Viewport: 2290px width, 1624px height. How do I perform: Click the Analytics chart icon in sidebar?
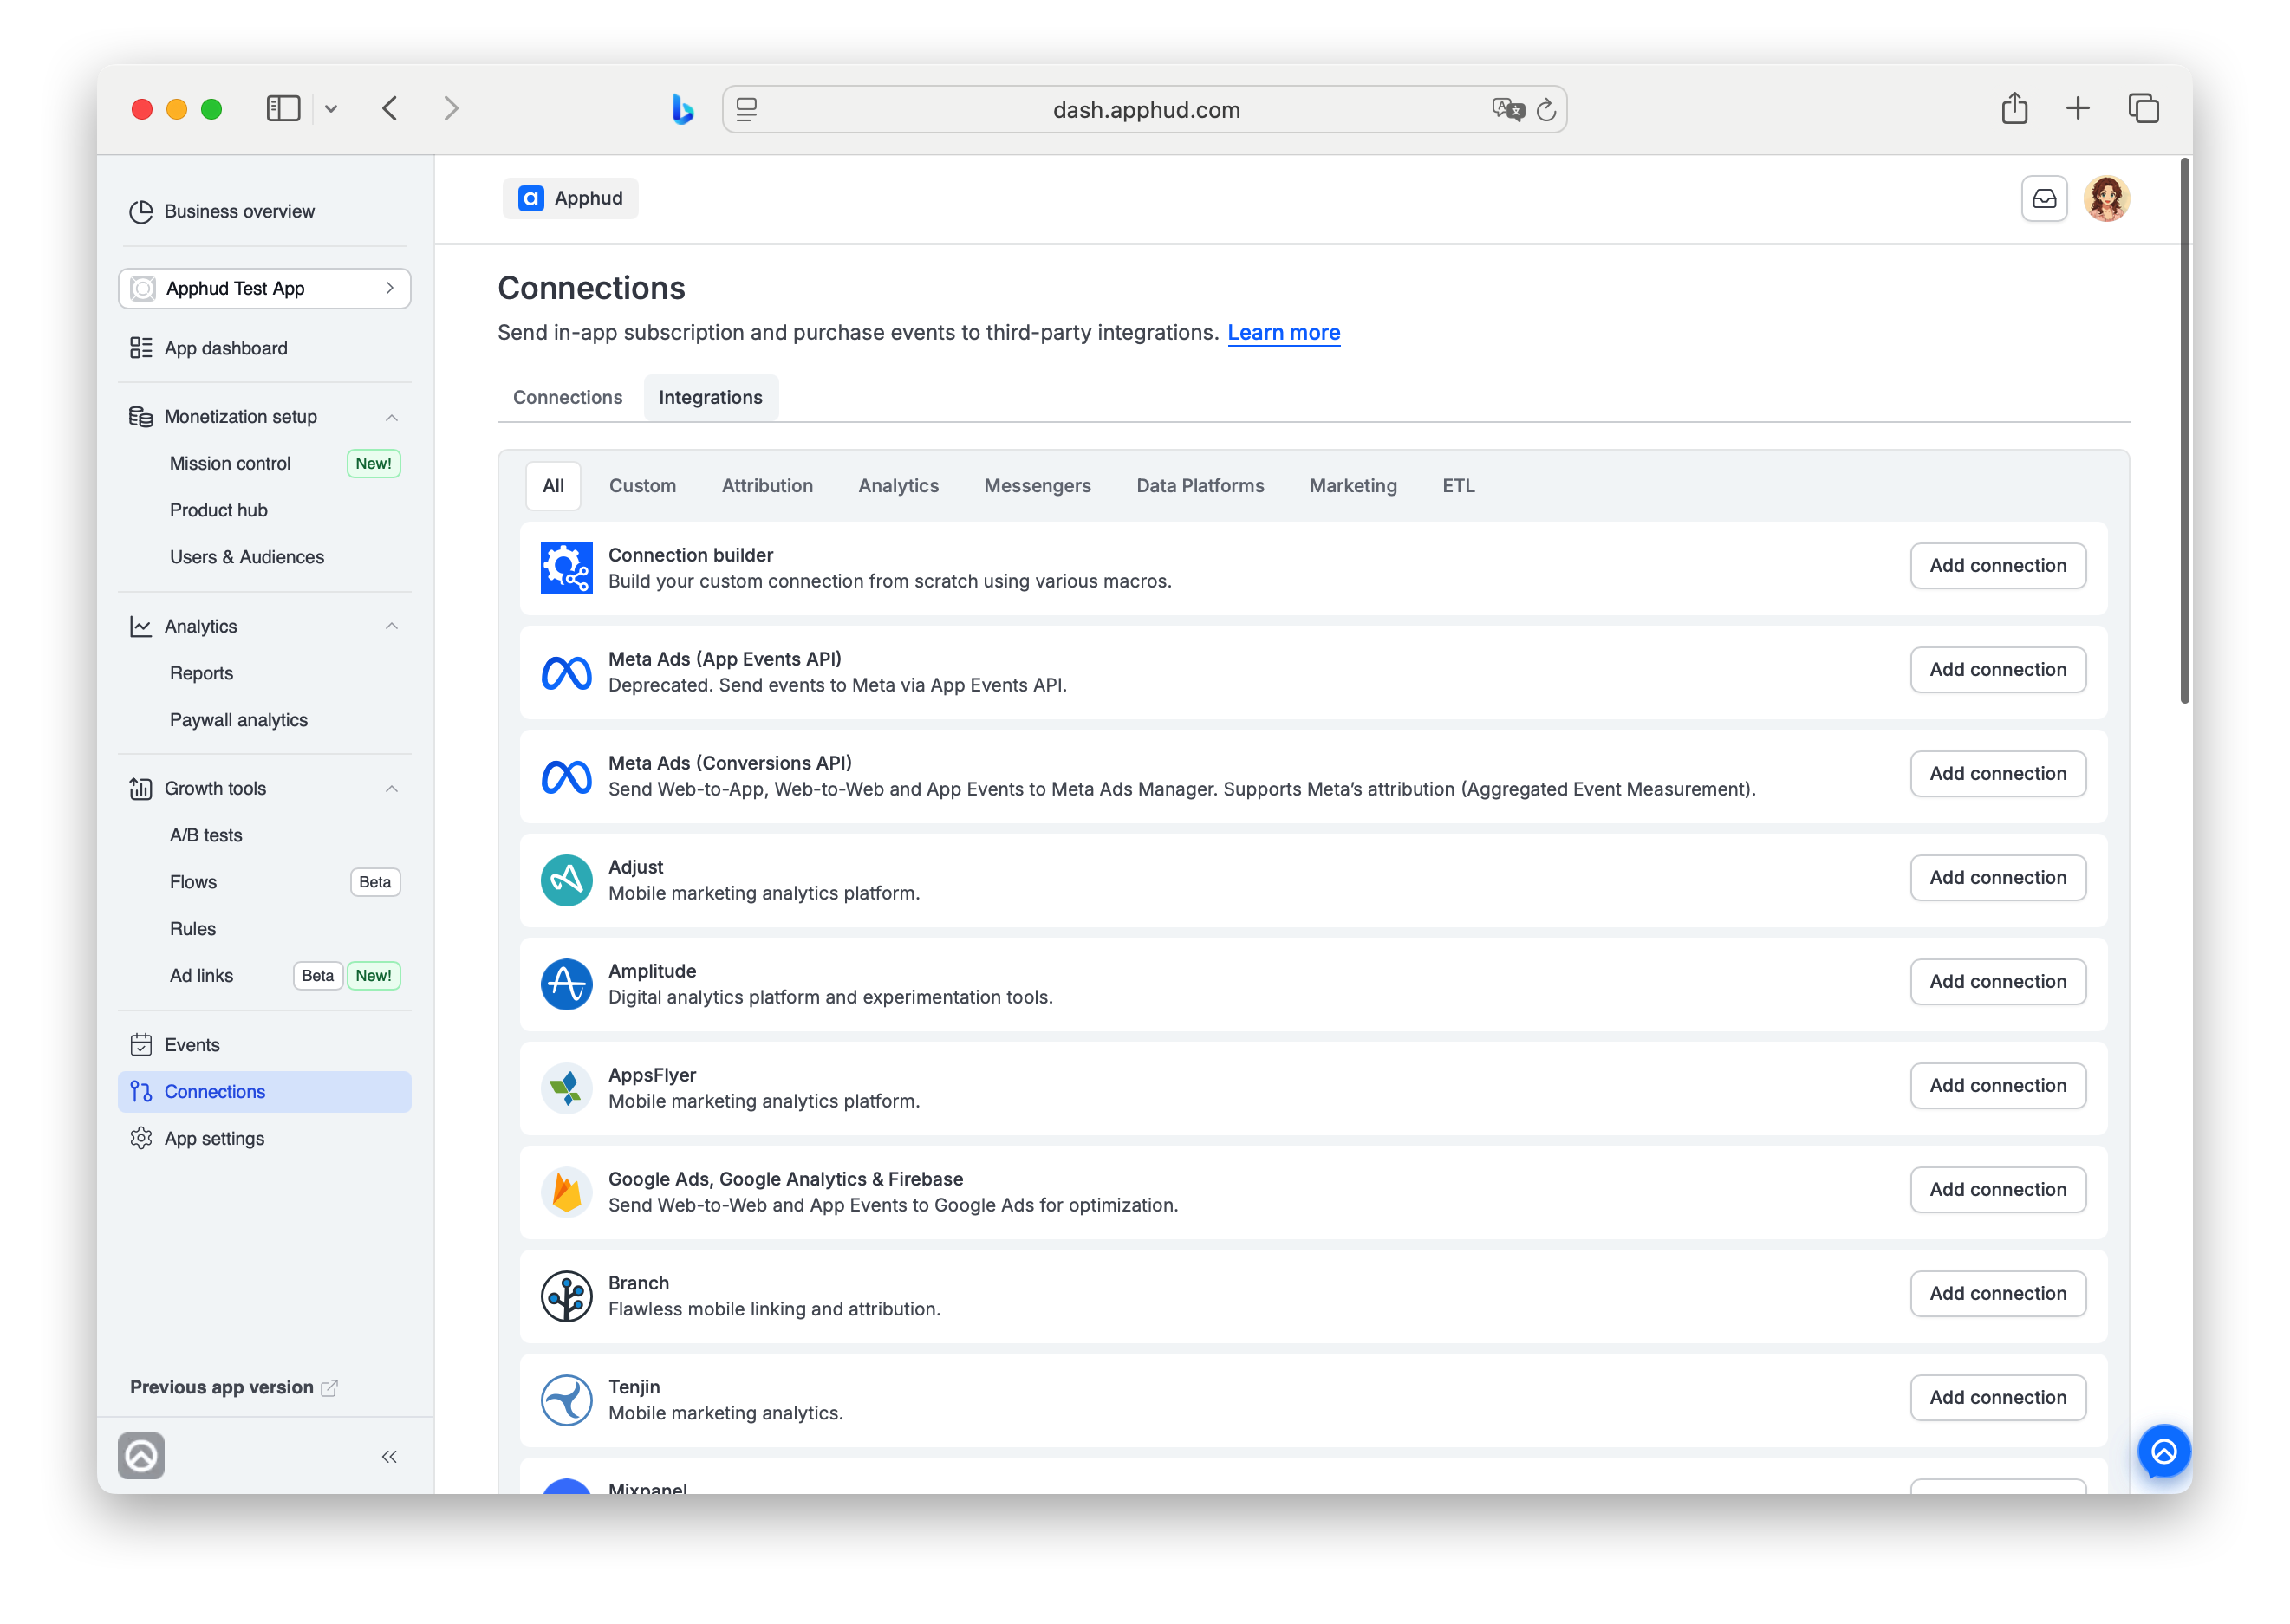point(141,627)
